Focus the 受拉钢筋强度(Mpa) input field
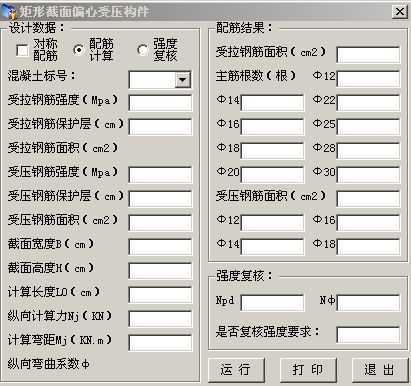 coord(160,103)
